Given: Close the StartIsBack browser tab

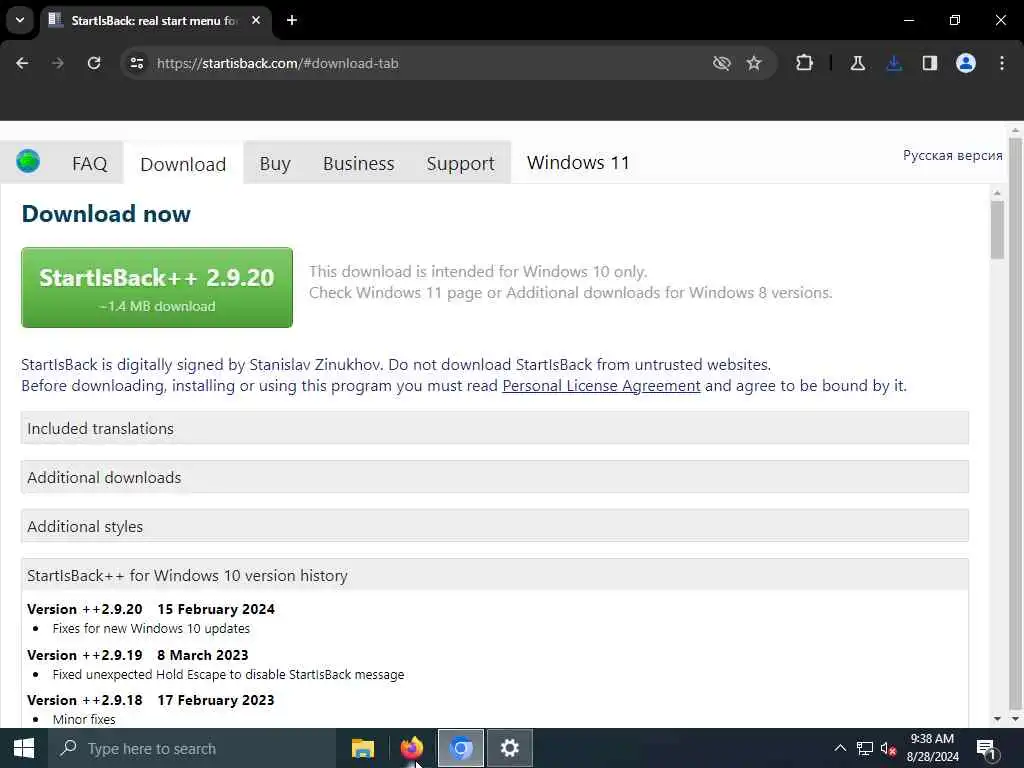Looking at the screenshot, I should click(256, 20).
